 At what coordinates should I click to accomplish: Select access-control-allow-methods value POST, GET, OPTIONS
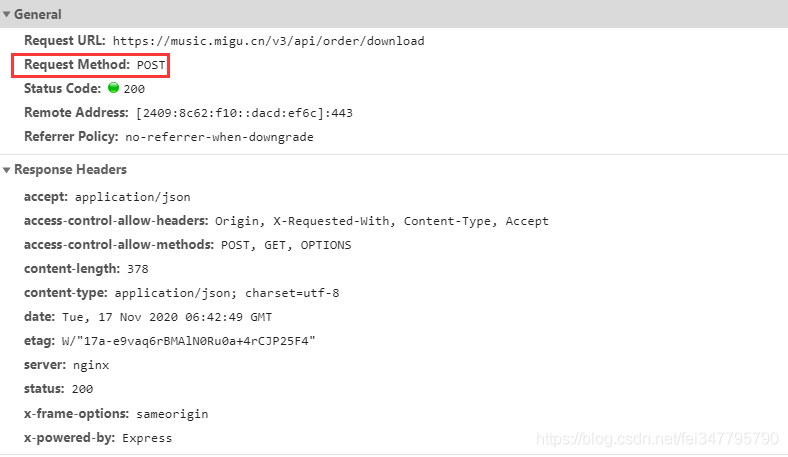286,245
